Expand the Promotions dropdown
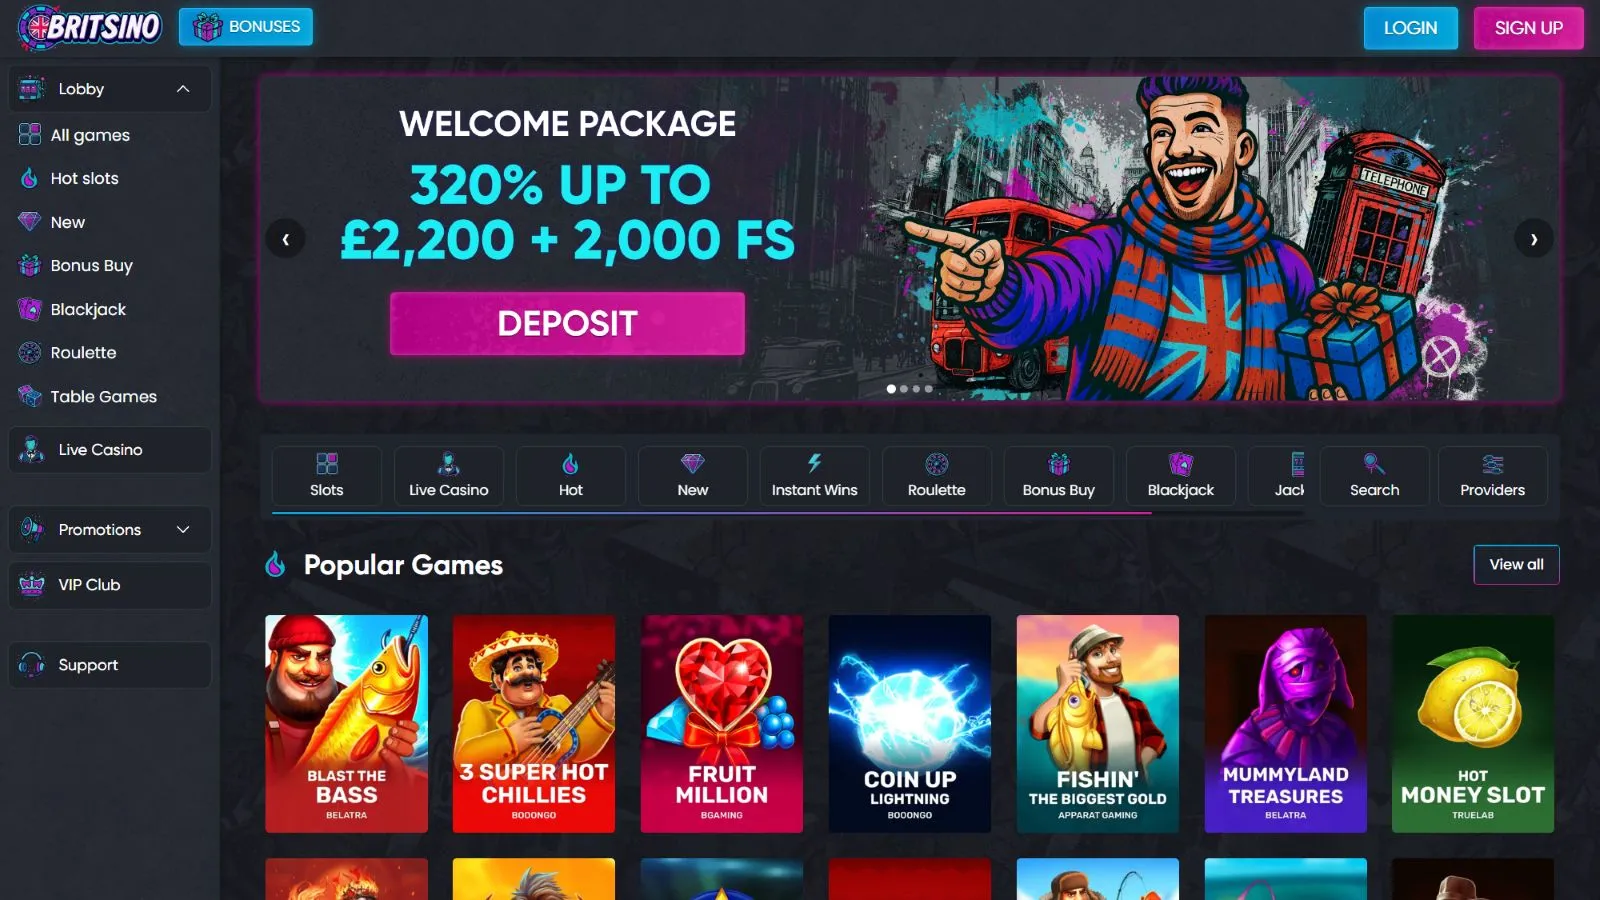 coord(183,530)
